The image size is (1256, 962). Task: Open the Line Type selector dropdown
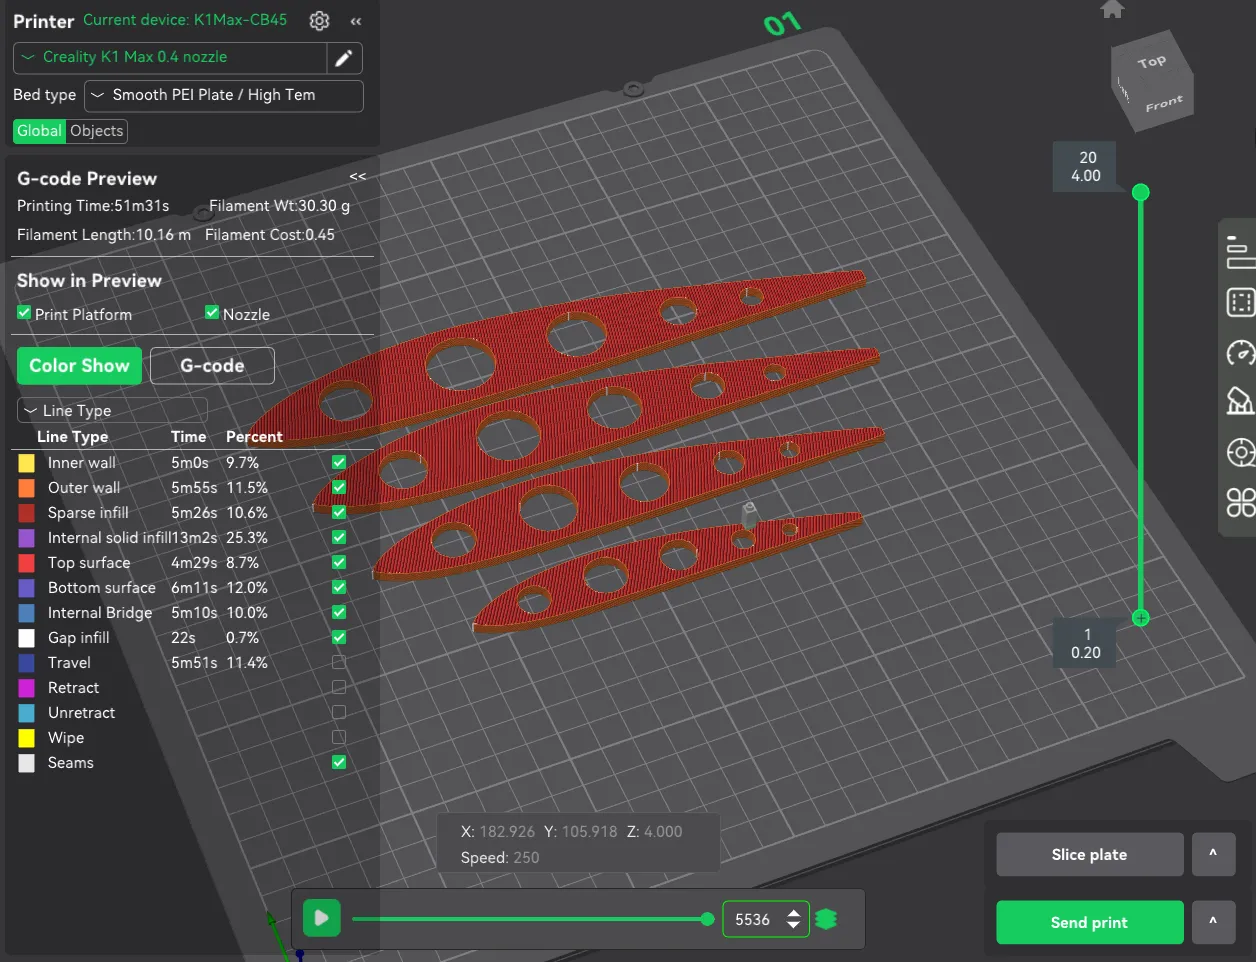coord(111,410)
